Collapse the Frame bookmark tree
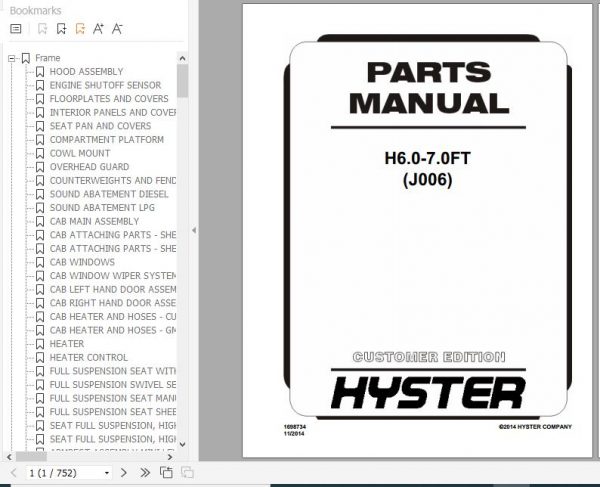The width and height of the screenshot is (600, 487). (11, 59)
